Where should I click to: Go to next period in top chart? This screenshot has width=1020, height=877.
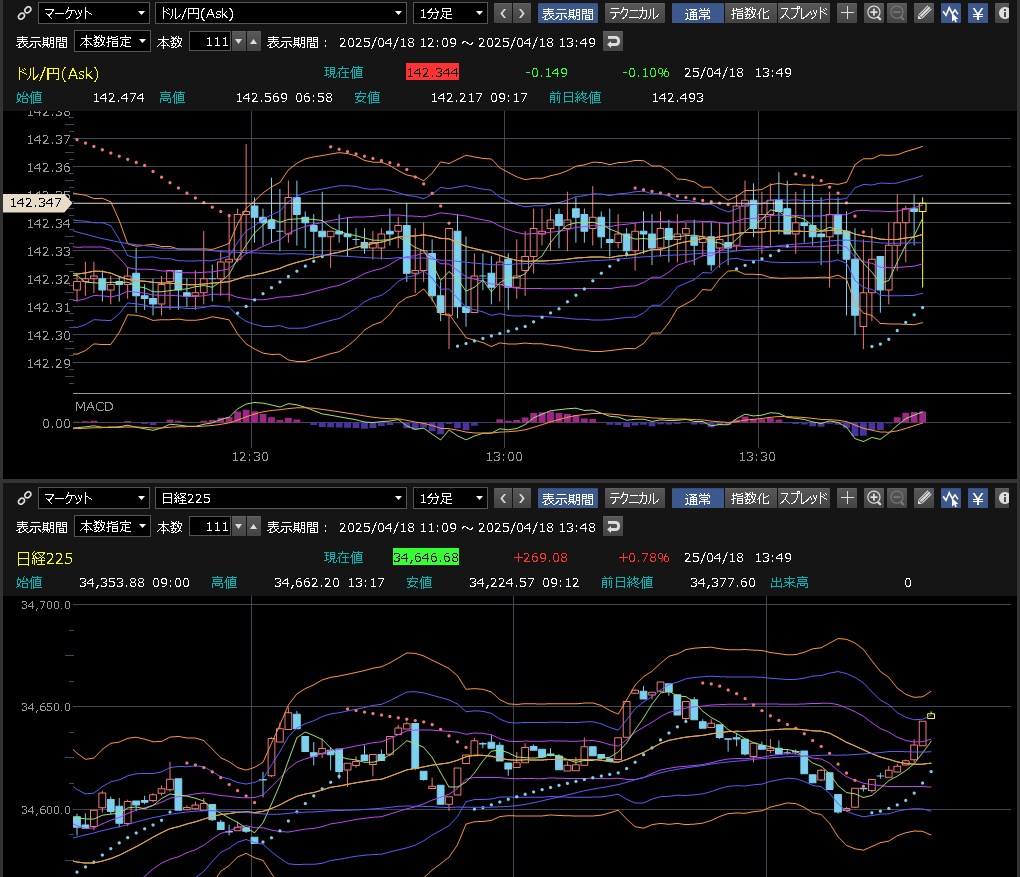[x=522, y=13]
